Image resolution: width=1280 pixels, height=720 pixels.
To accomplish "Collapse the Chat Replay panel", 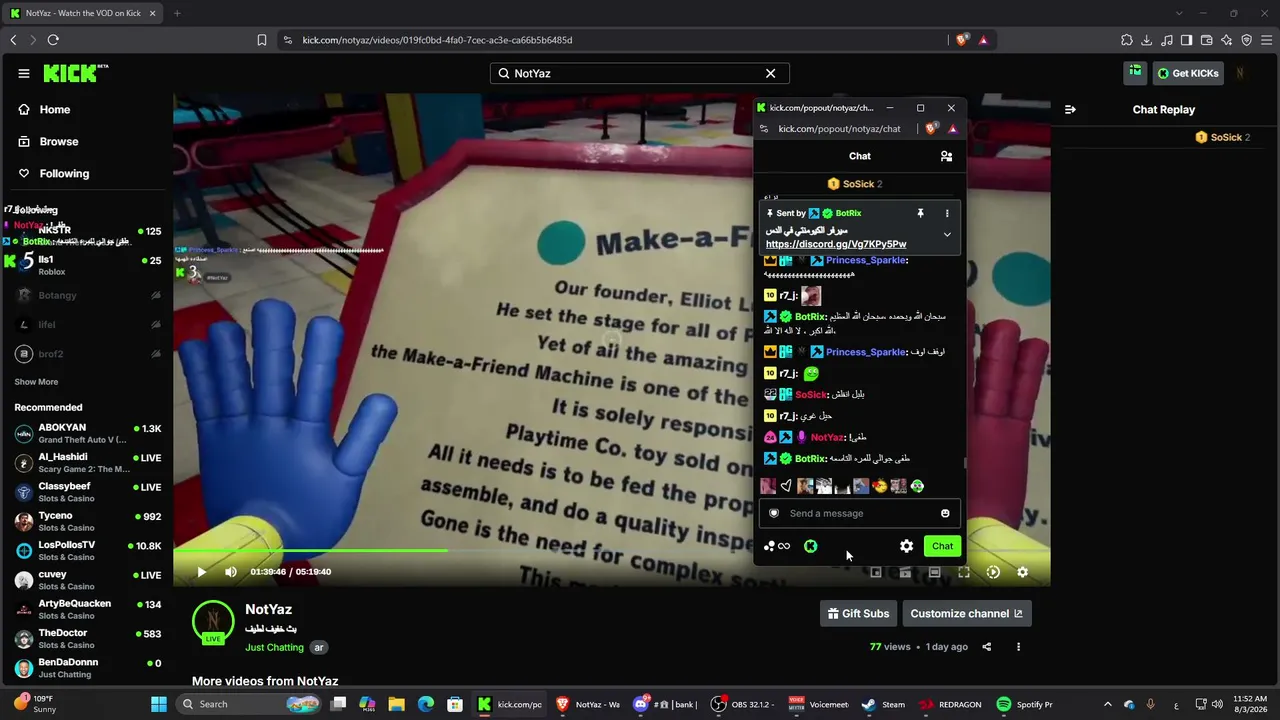I will coord(1070,109).
